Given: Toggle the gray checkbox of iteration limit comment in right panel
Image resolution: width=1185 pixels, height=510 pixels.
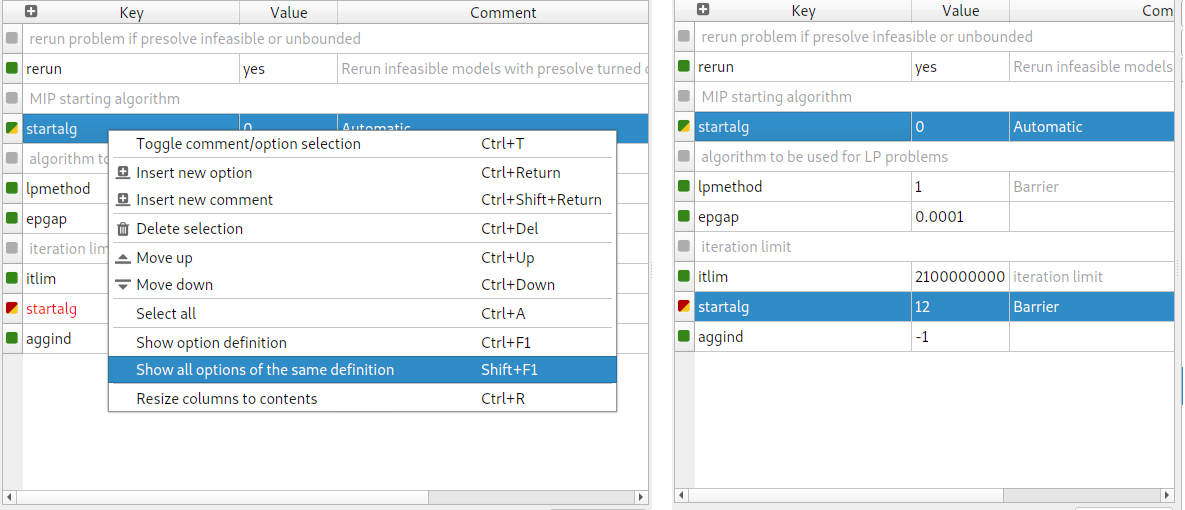Looking at the screenshot, I should click(684, 247).
